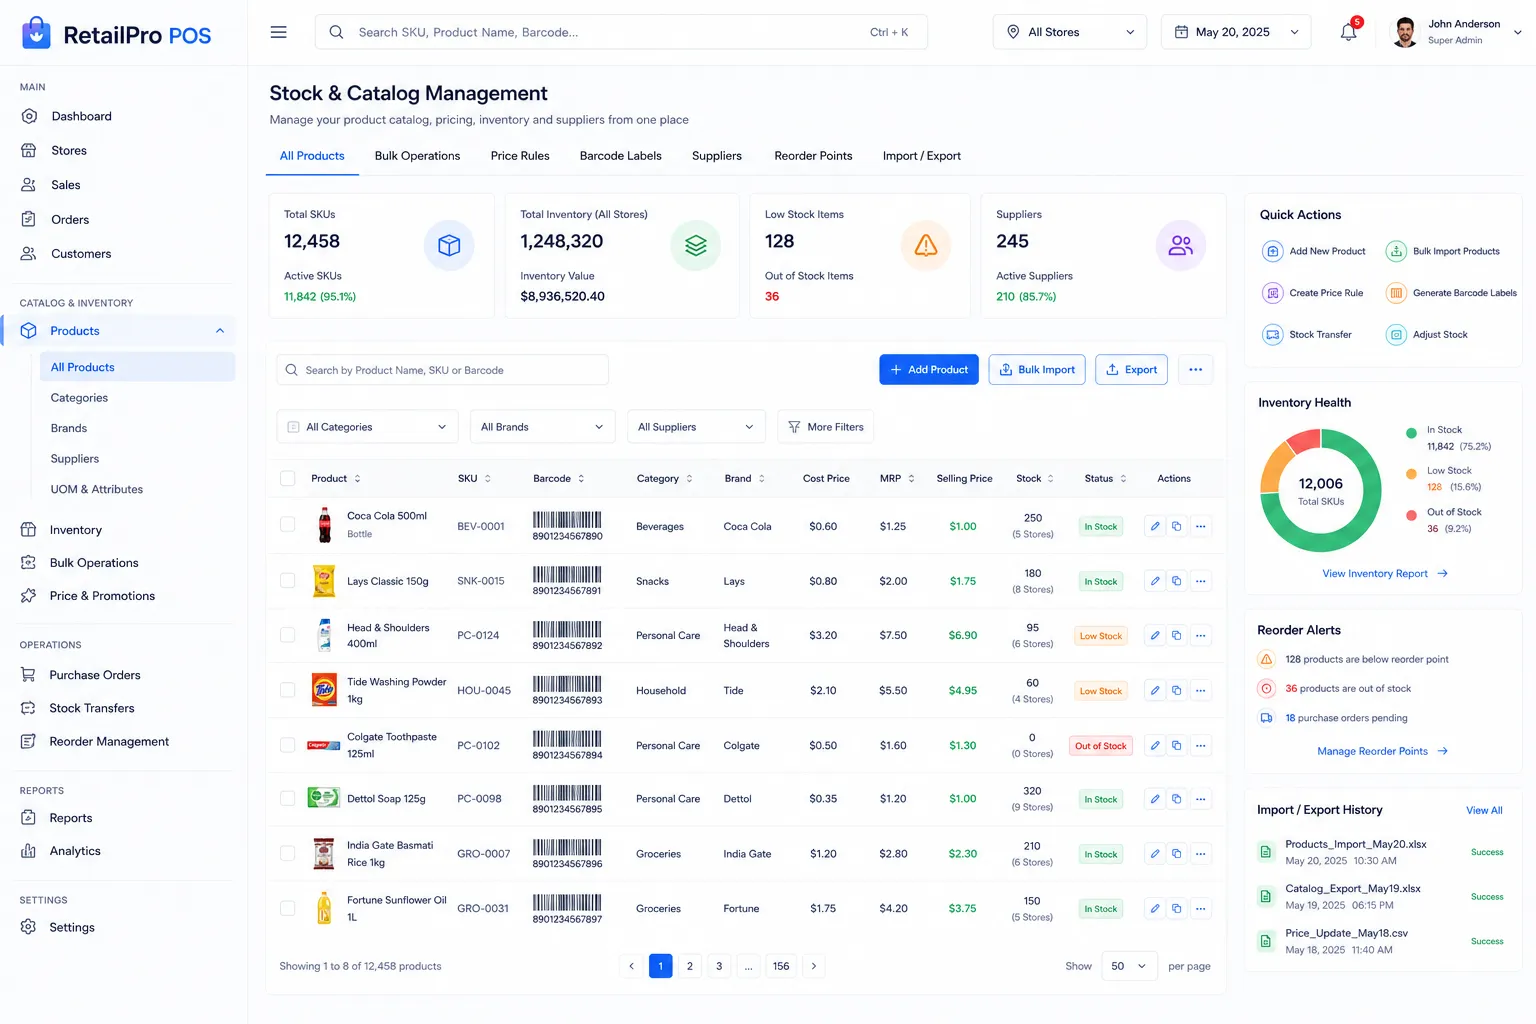
Task: Check the Lays Classic 150g row checkbox
Action: [x=288, y=580]
